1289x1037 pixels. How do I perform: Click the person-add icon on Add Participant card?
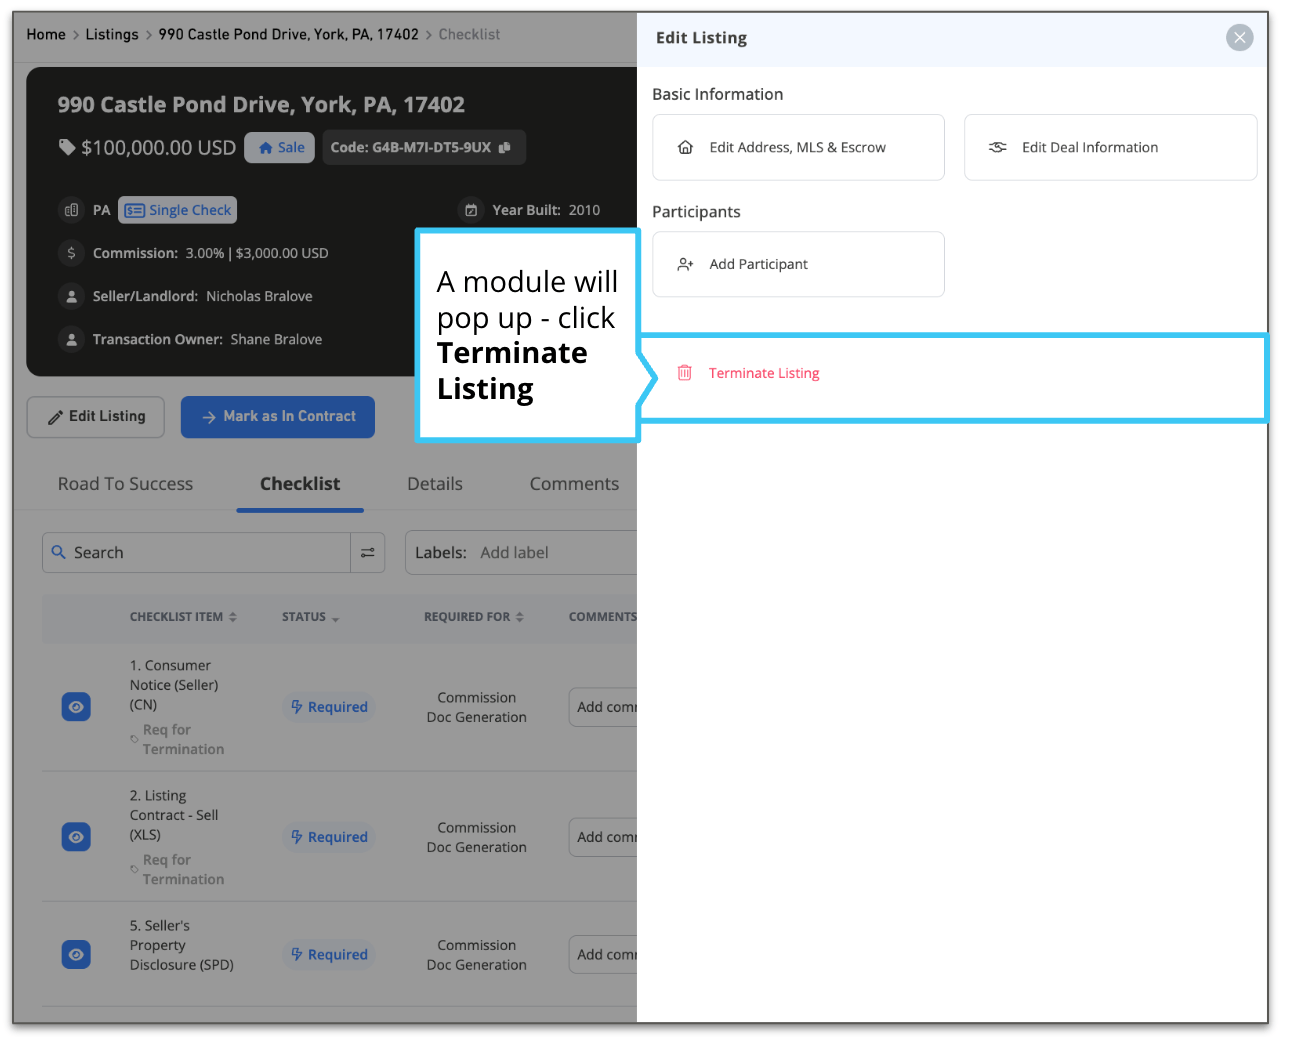point(685,264)
